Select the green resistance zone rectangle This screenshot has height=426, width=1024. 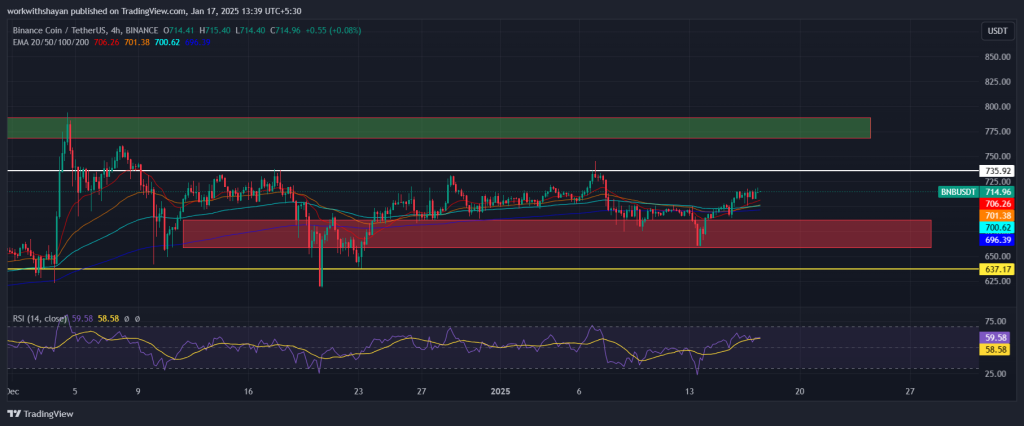[x=439, y=128]
